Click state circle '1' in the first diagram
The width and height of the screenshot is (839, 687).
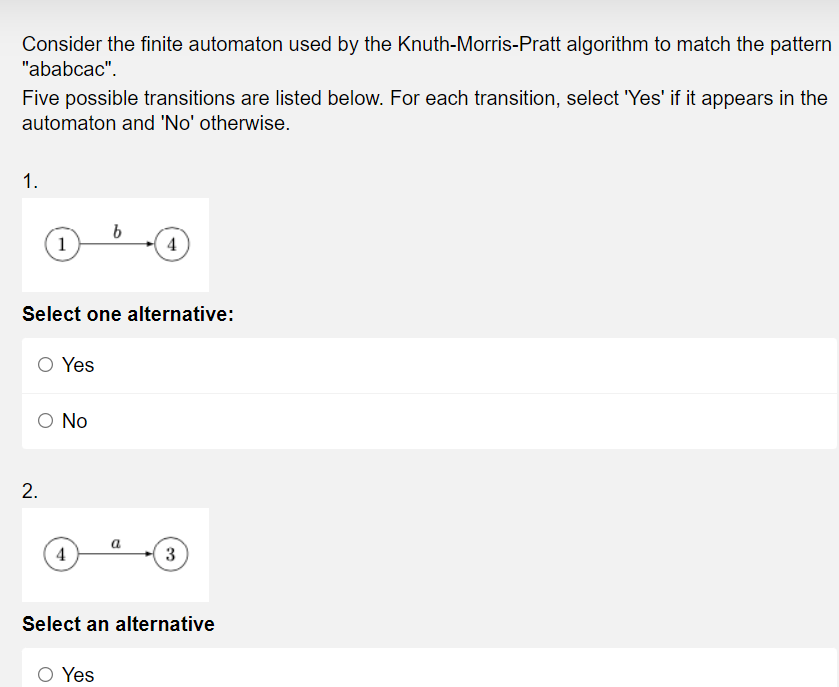coord(62,243)
